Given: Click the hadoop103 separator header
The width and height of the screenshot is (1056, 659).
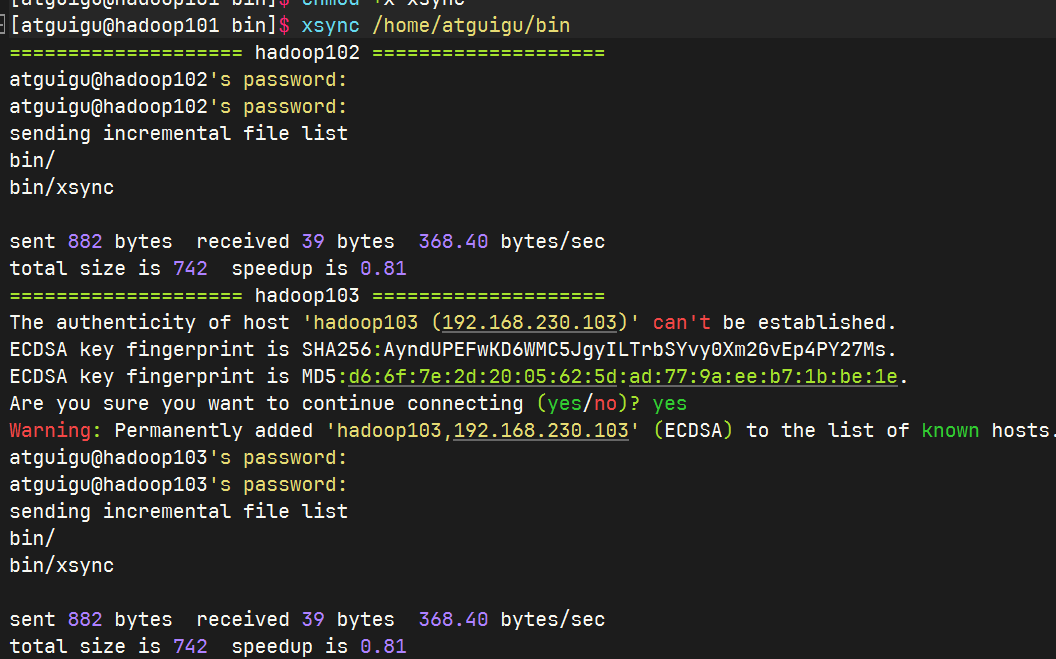Looking at the screenshot, I should (307, 296).
